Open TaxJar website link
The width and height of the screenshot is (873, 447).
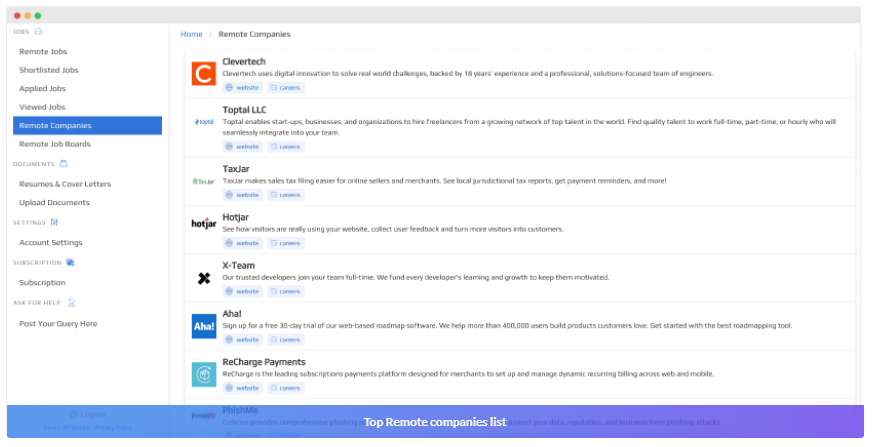tap(243, 195)
